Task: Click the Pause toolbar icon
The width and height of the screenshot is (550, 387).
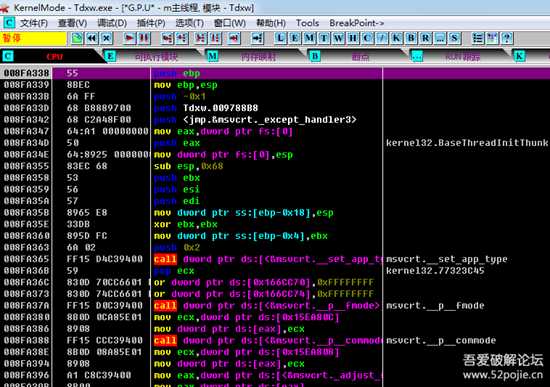Action: pyautogui.click(x=144, y=38)
